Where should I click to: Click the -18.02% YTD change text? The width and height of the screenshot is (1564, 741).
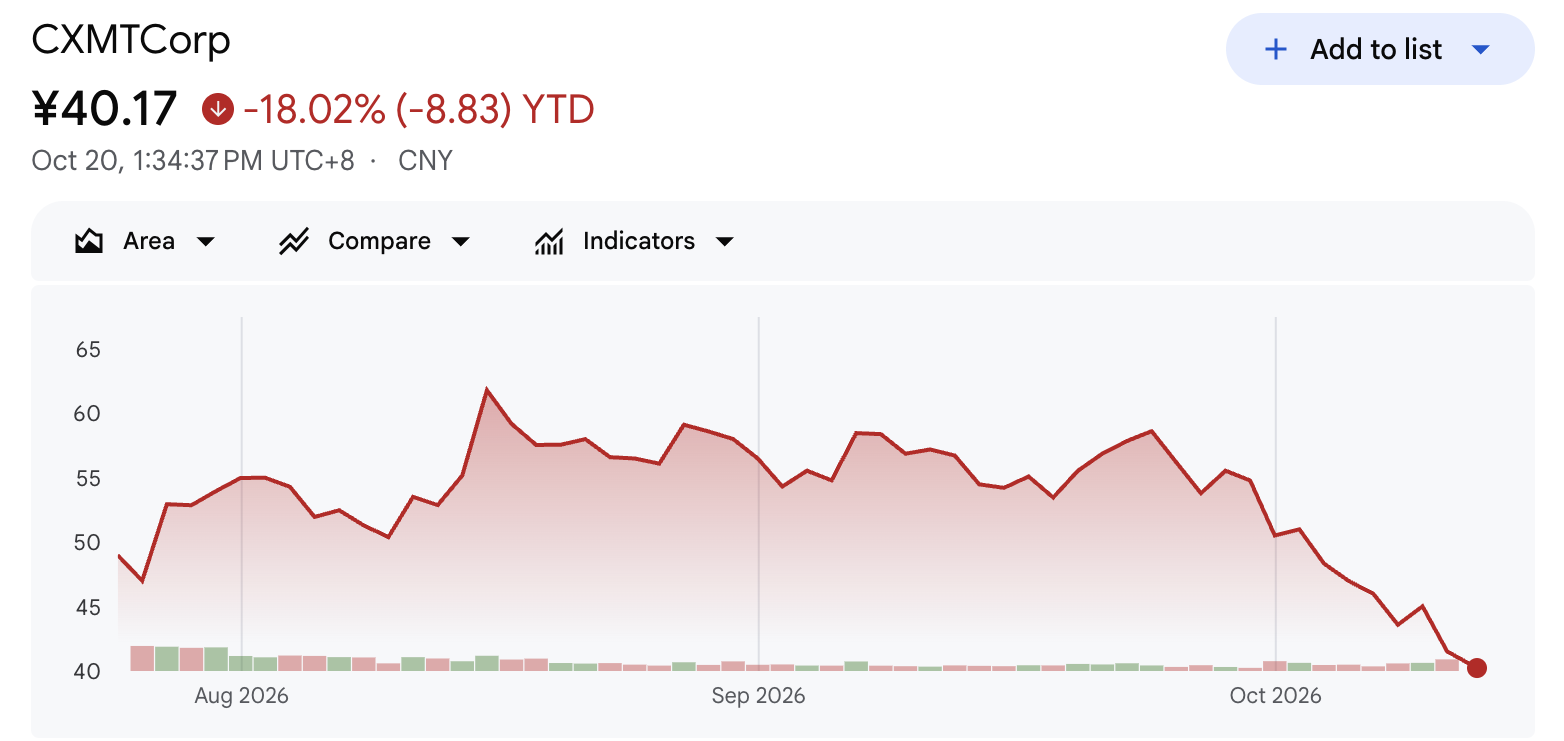click(x=419, y=109)
